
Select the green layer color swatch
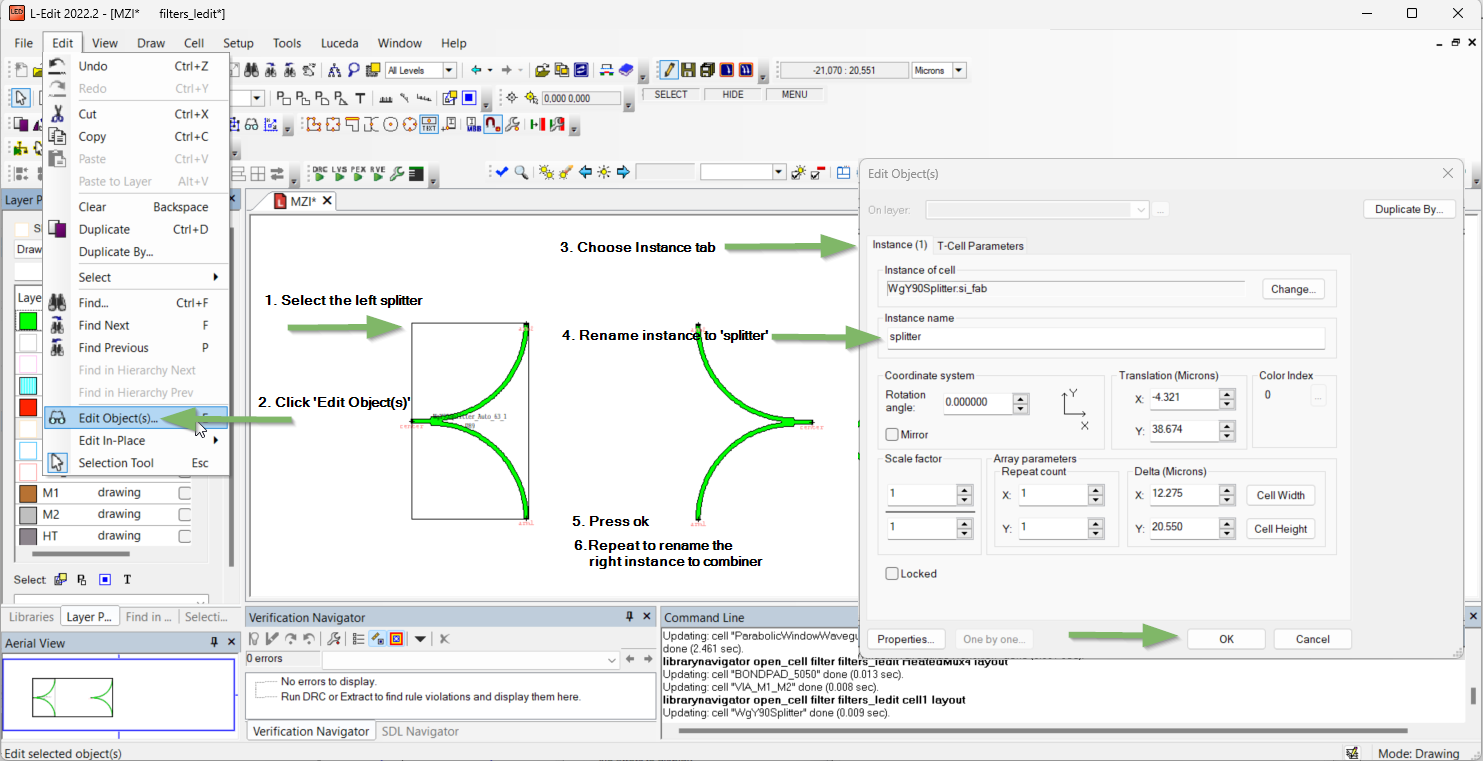tap(28, 321)
